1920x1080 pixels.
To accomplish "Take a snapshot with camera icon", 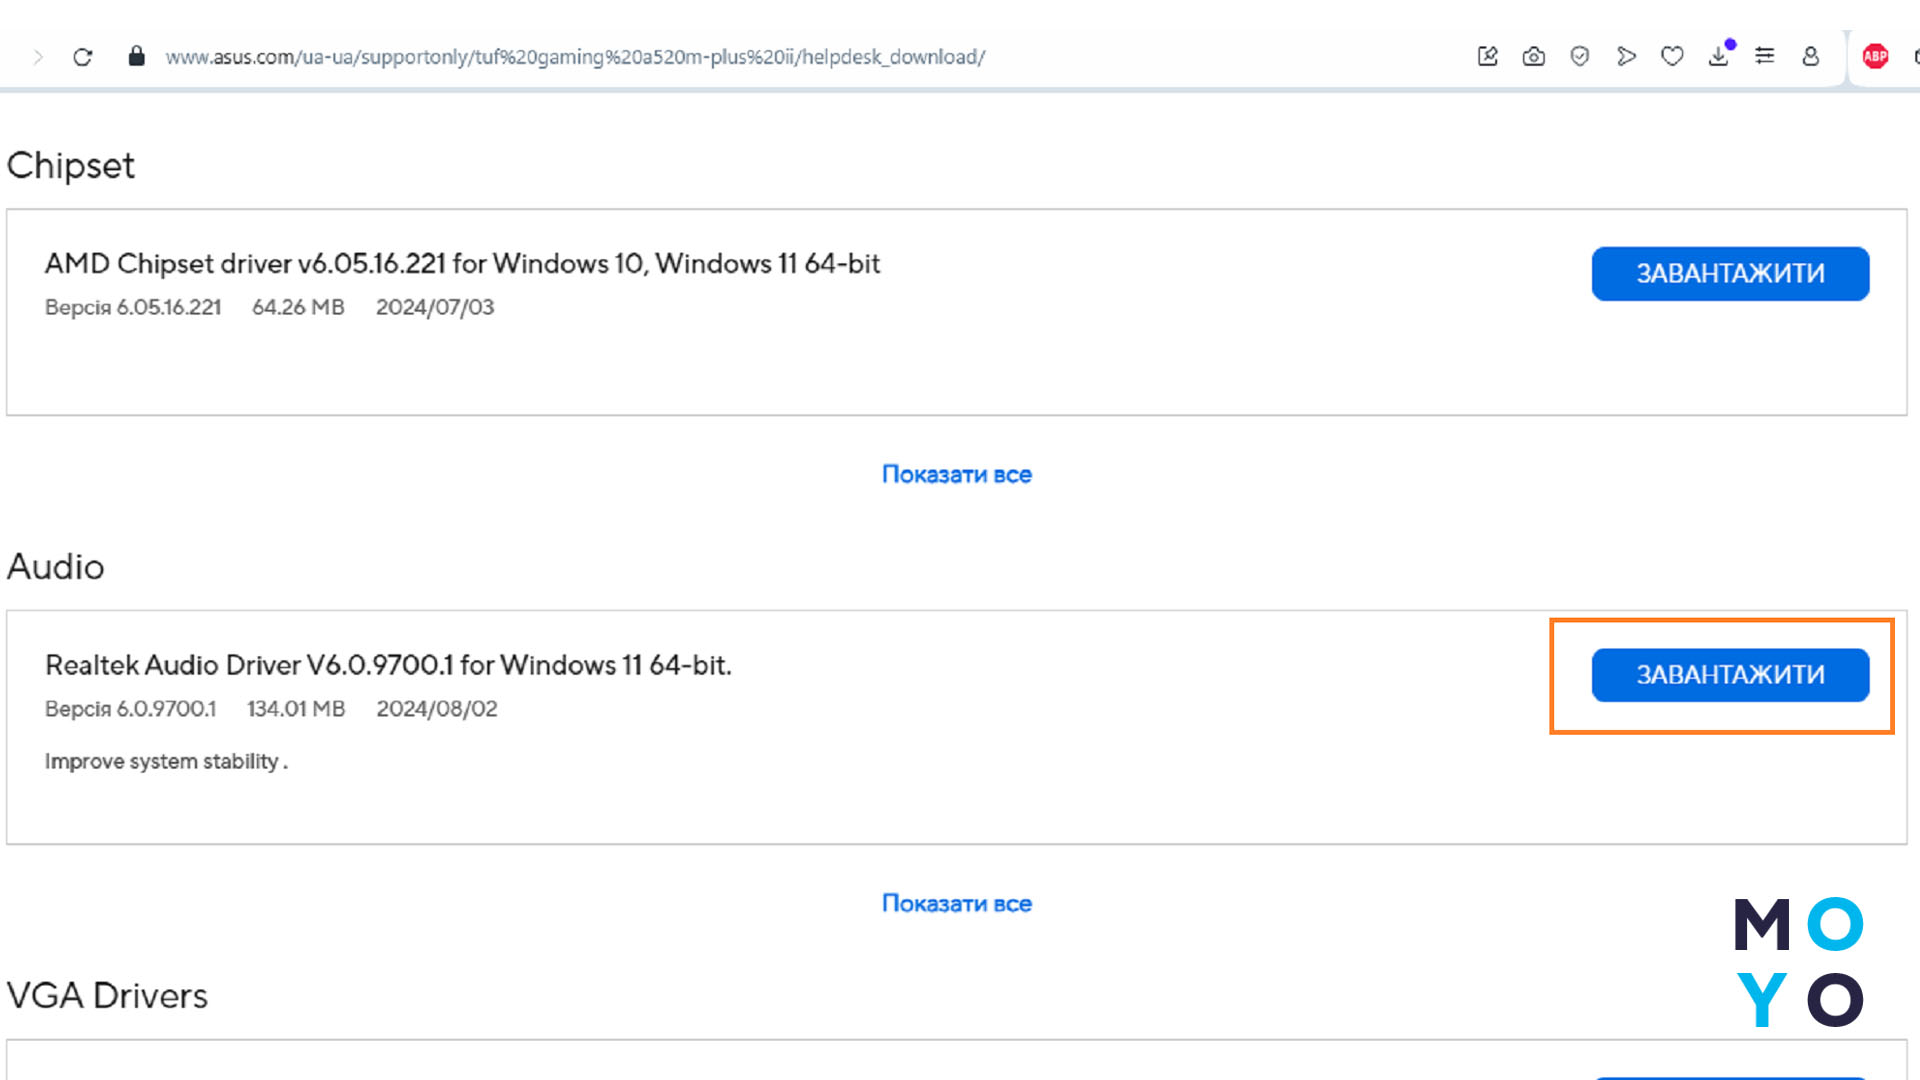I will tap(1534, 56).
